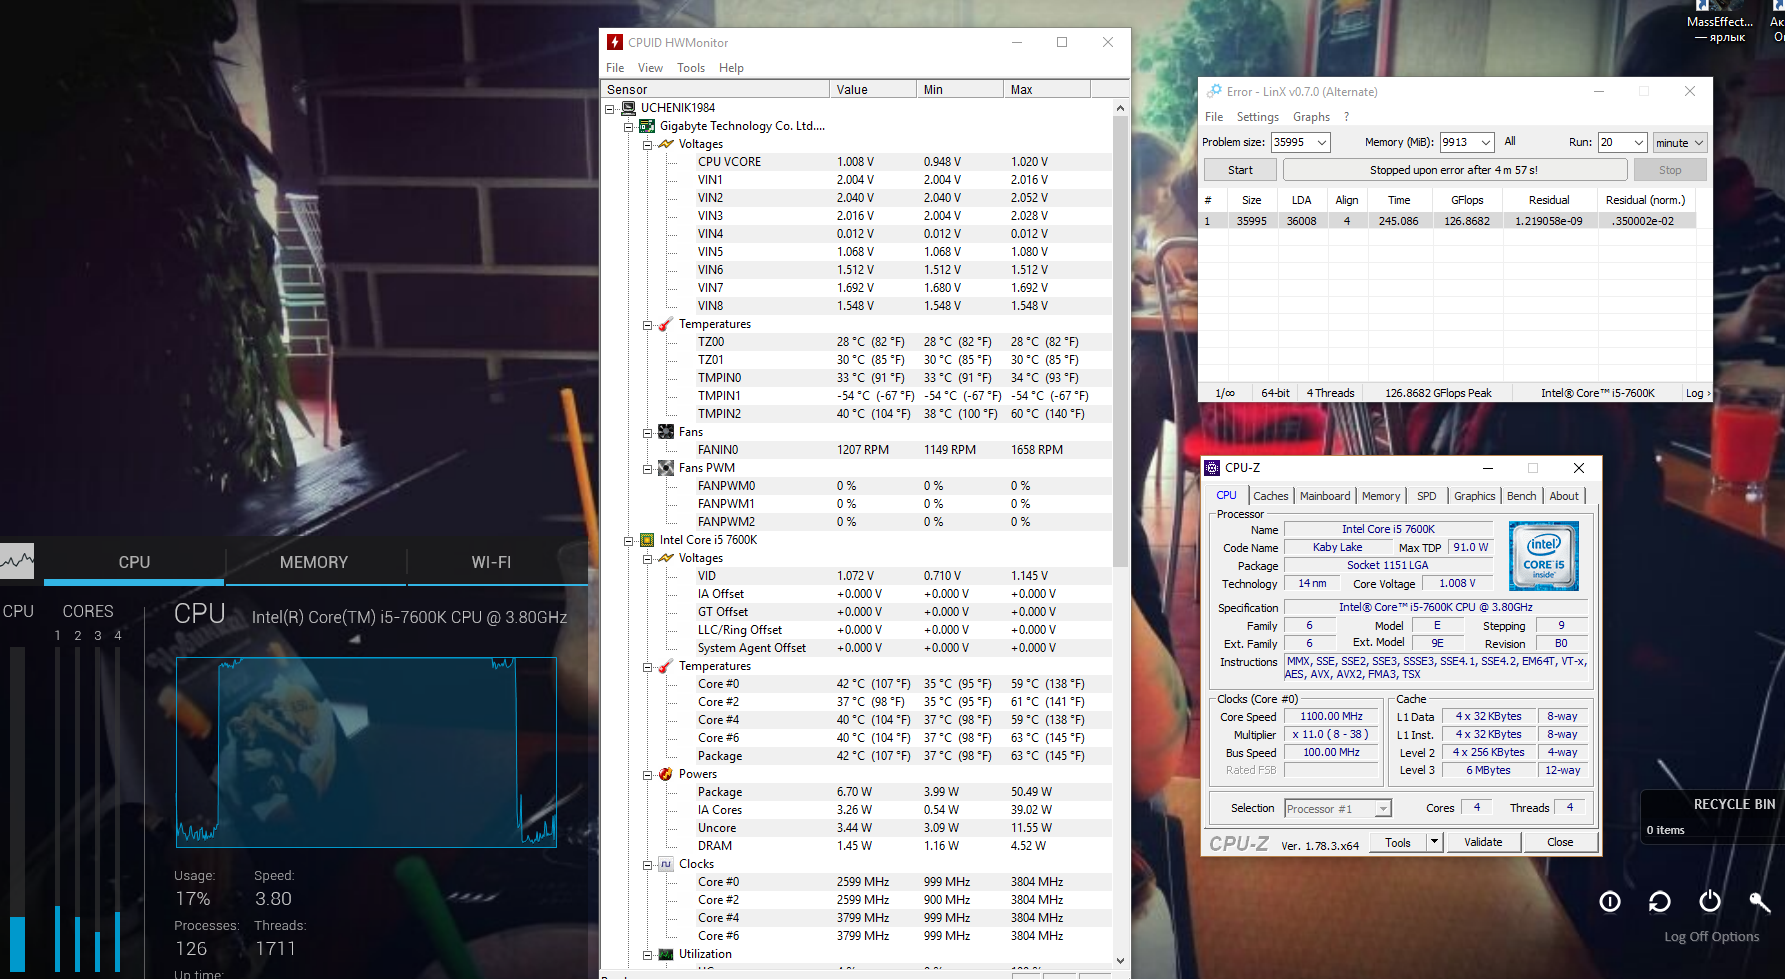Select result row 1 in the LinX table

coord(1448,221)
